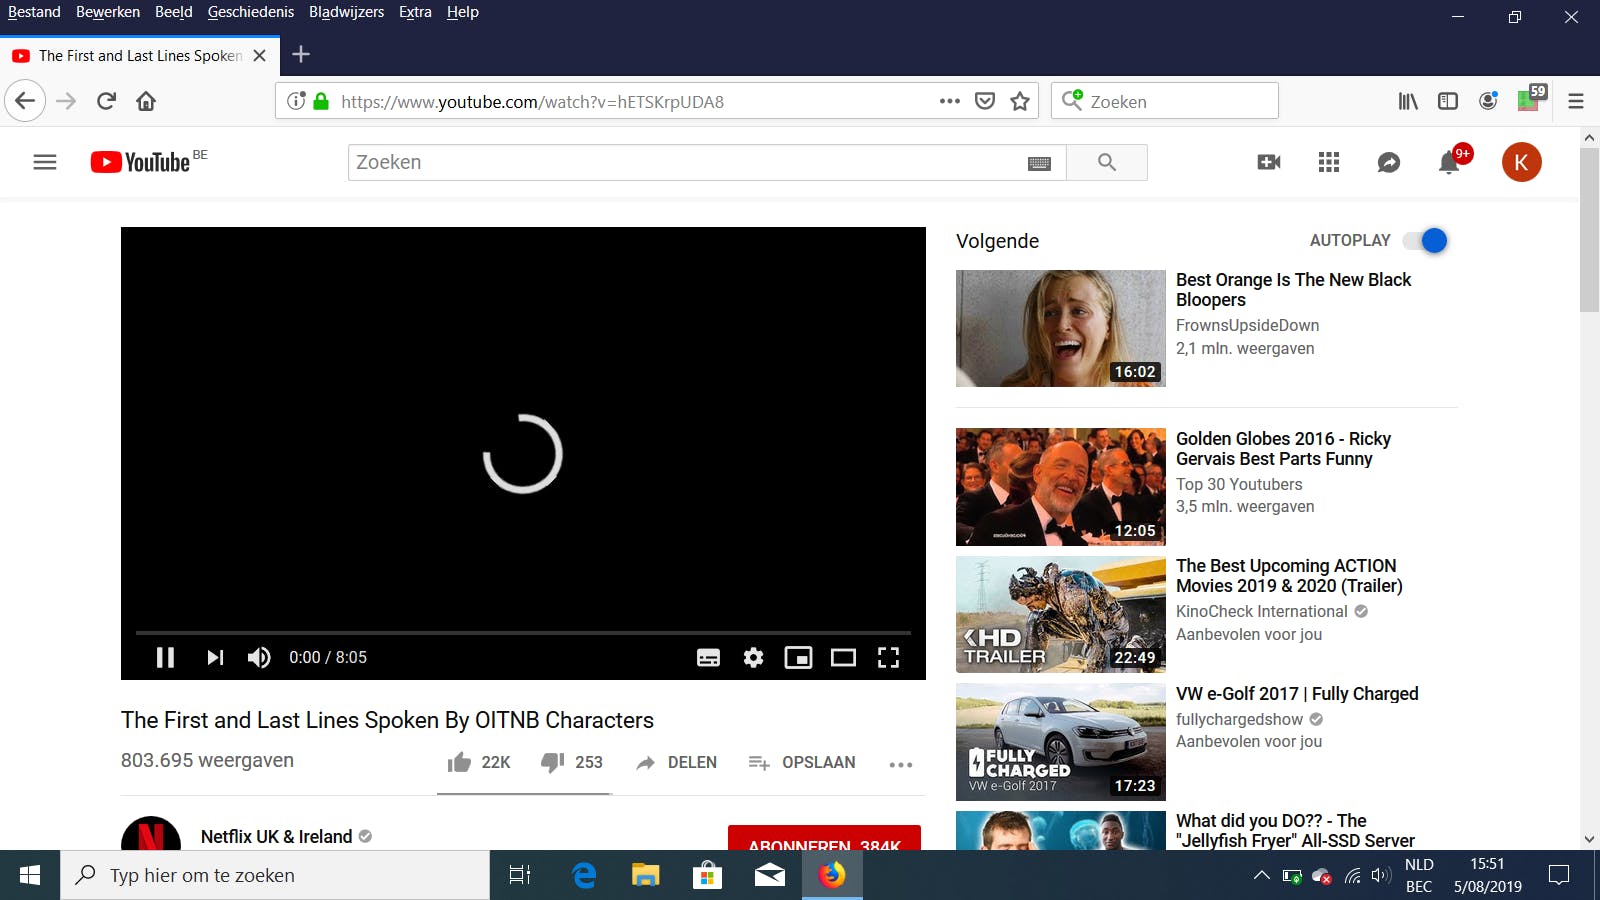The height and width of the screenshot is (900, 1600).
Task: Click the YouTube notifications bell
Action: click(x=1449, y=162)
